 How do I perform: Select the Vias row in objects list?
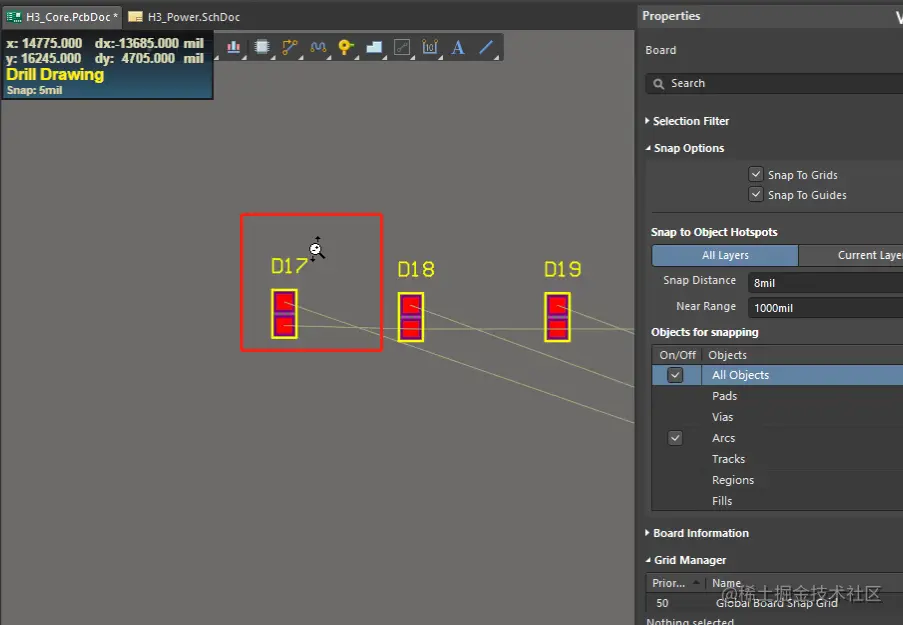click(777, 417)
